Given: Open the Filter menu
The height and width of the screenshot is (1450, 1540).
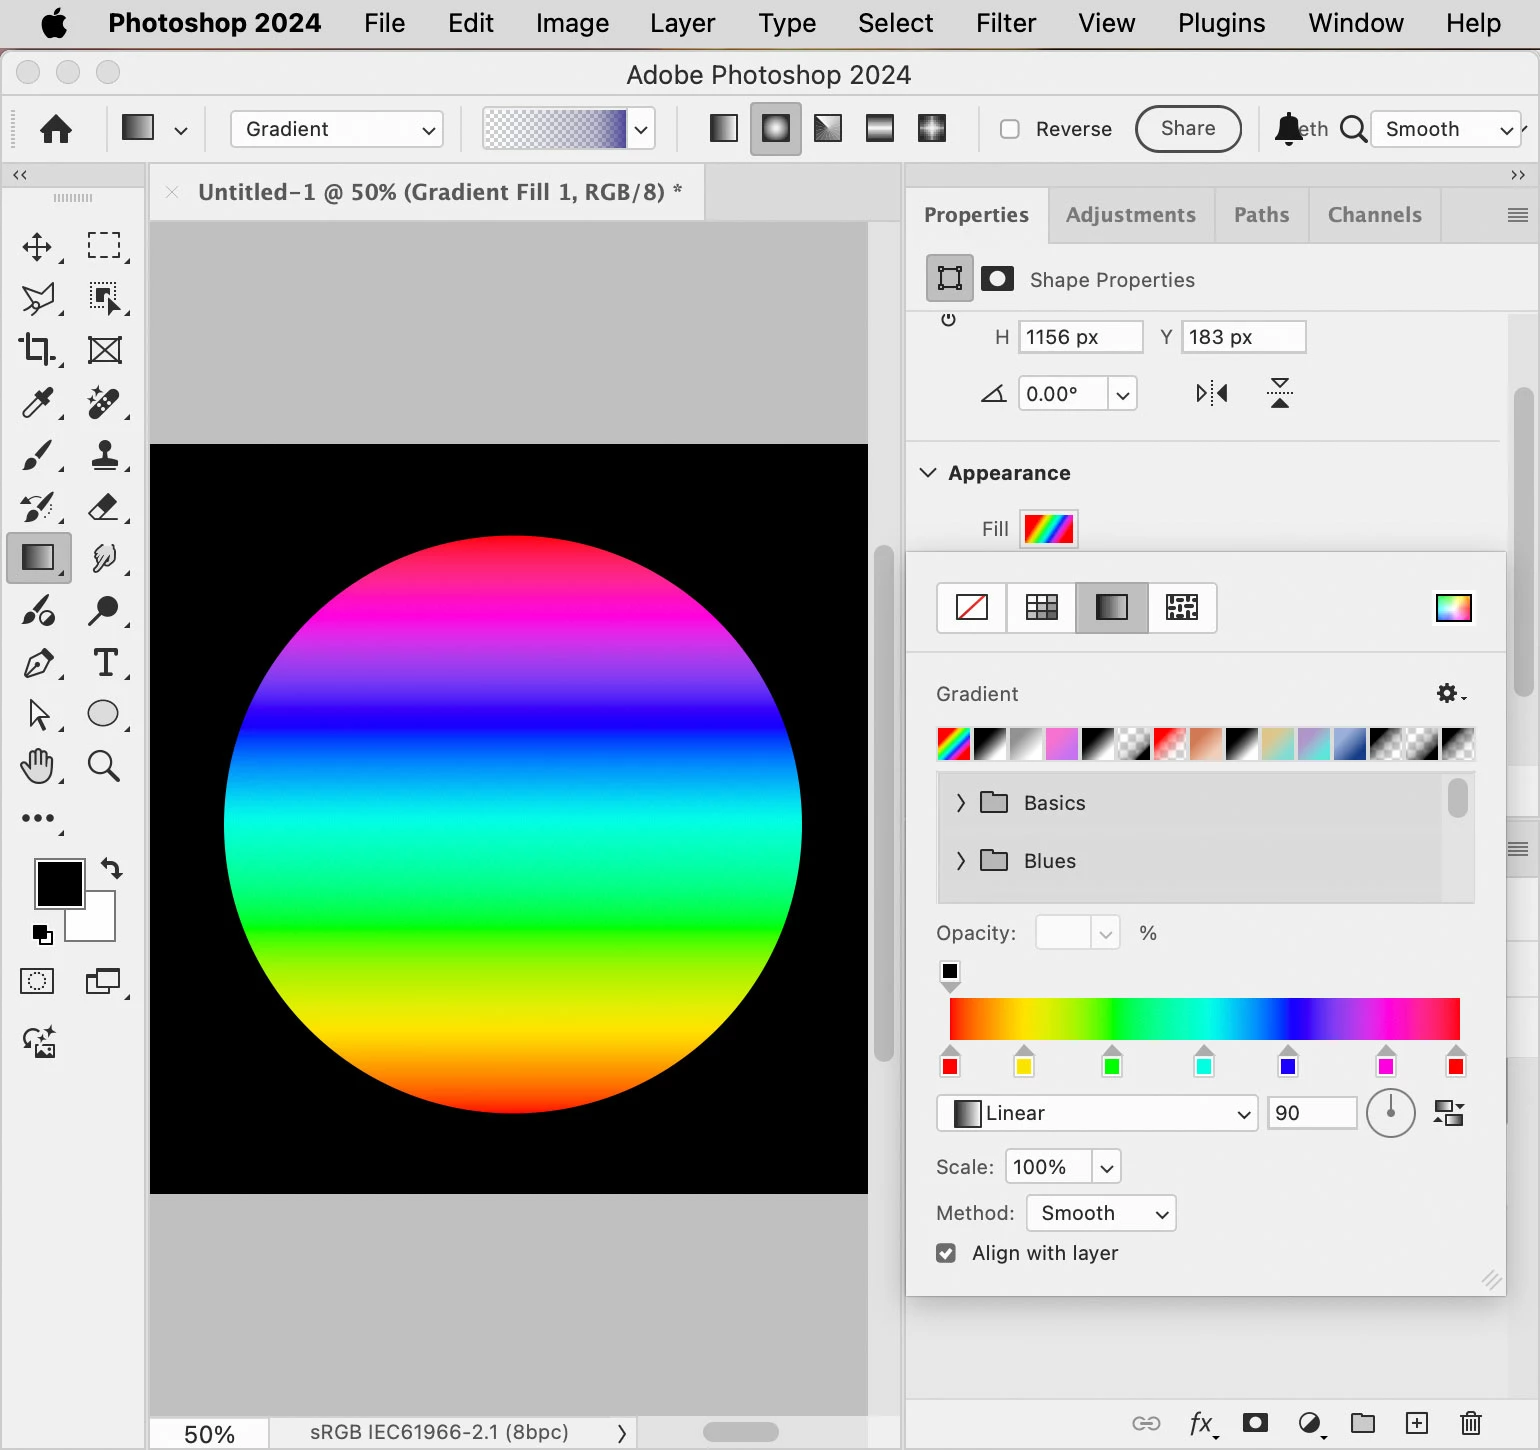Looking at the screenshot, I should (1006, 23).
